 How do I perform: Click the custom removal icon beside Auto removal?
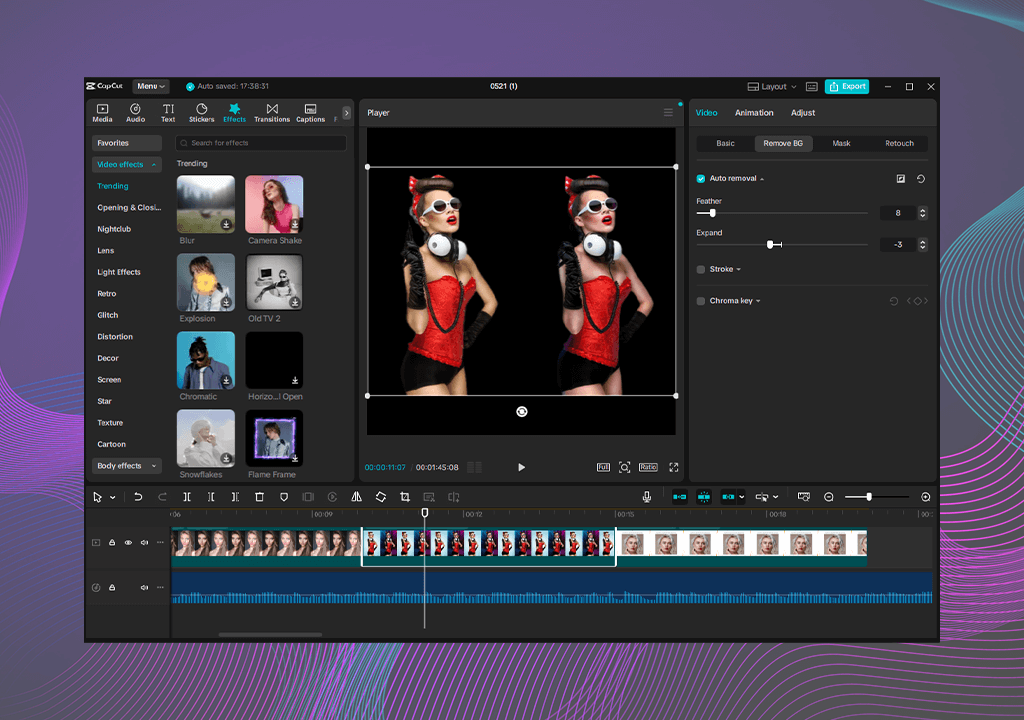(901, 178)
